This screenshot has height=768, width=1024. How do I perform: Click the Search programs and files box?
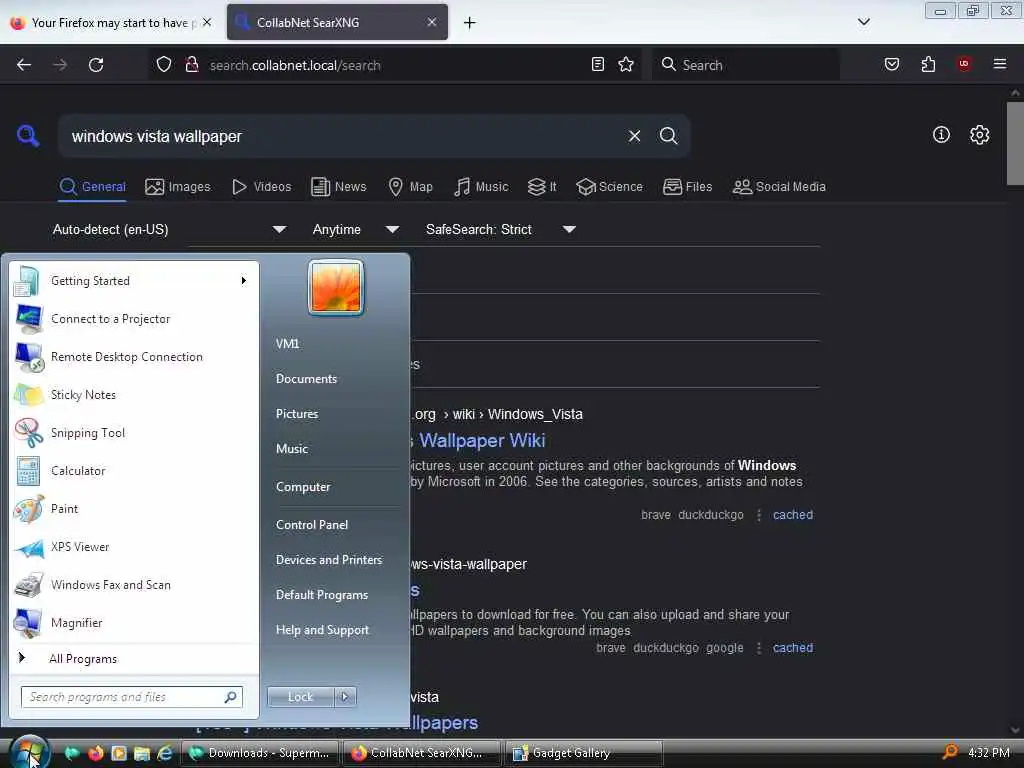coord(131,697)
